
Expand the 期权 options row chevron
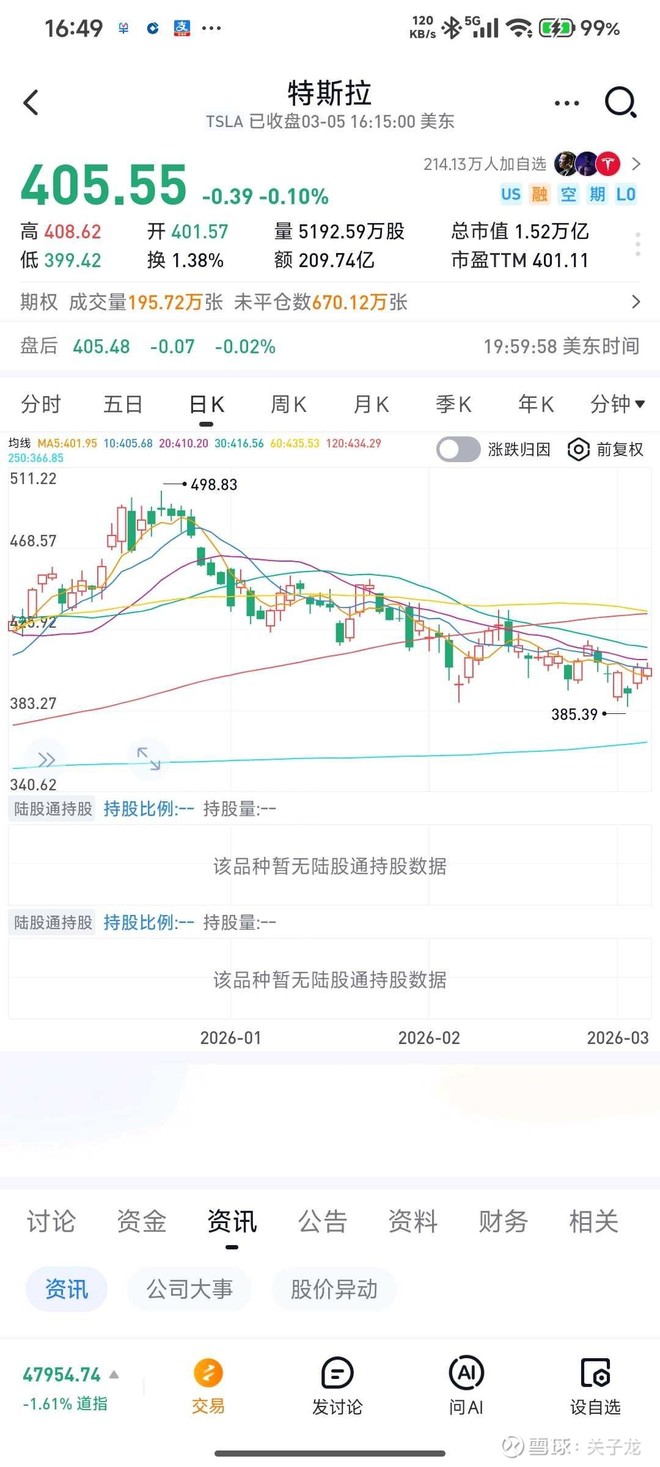click(x=634, y=301)
